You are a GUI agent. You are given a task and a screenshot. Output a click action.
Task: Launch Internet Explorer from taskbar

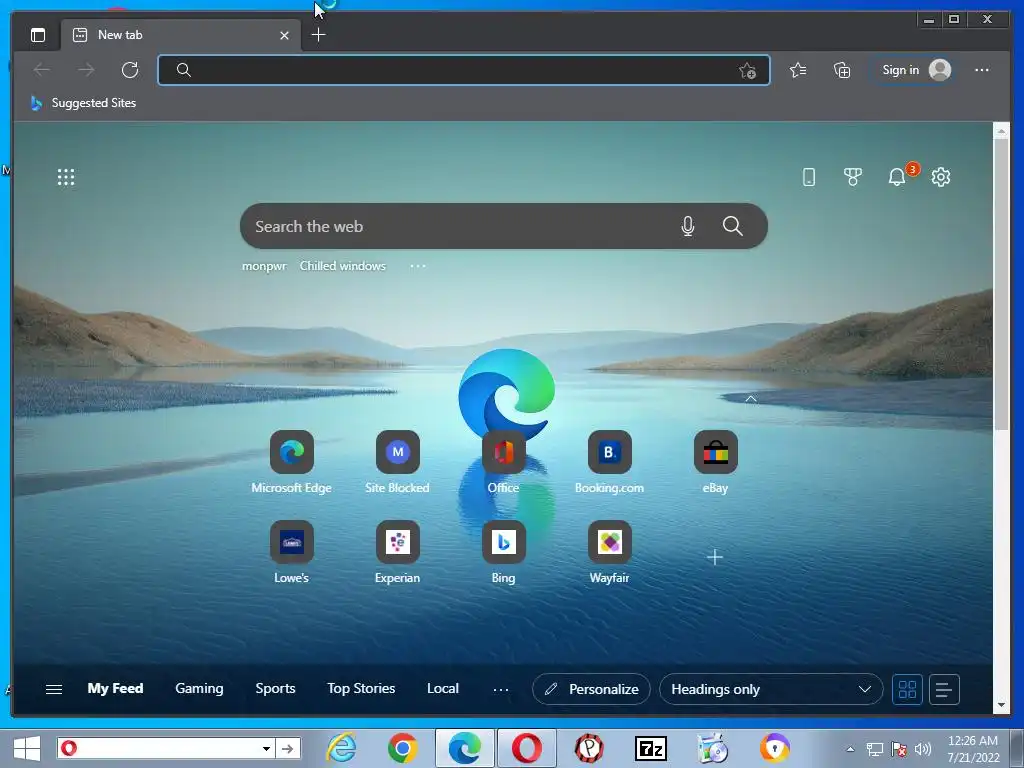(x=342, y=748)
